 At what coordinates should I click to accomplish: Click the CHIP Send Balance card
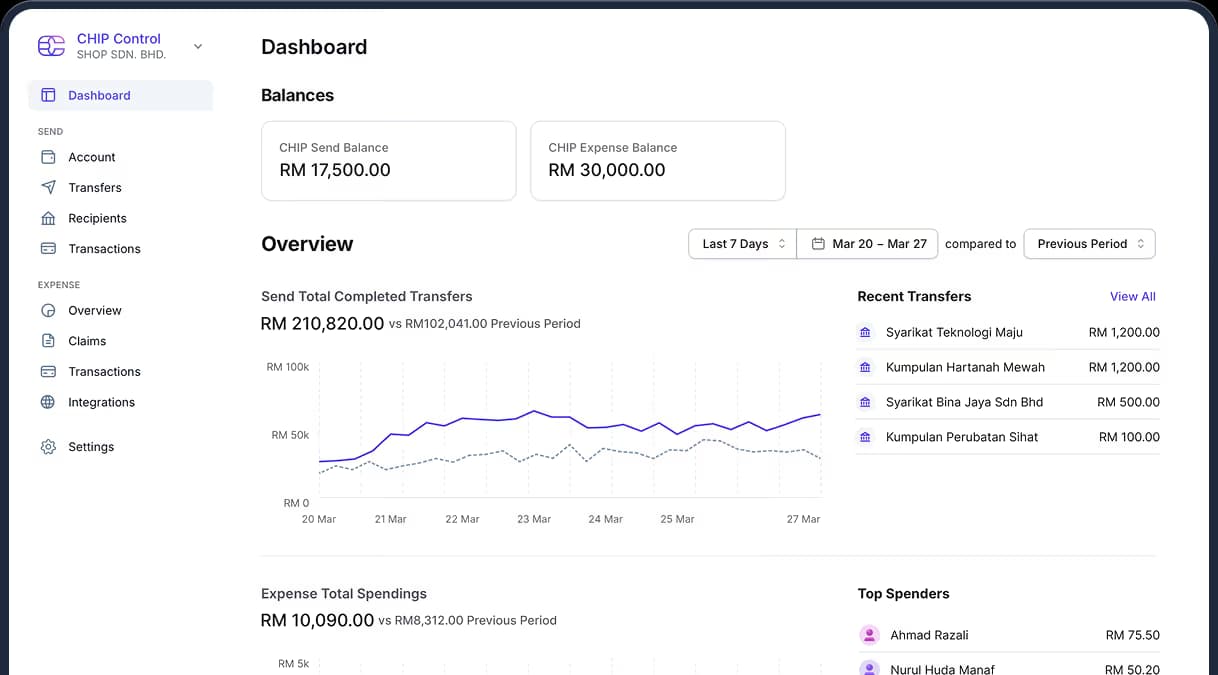click(x=389, y=161)
